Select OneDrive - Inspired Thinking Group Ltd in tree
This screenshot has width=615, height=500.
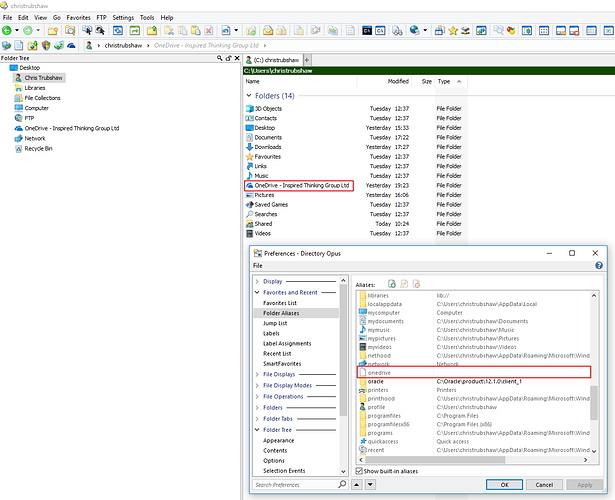[x=72, y=128]
